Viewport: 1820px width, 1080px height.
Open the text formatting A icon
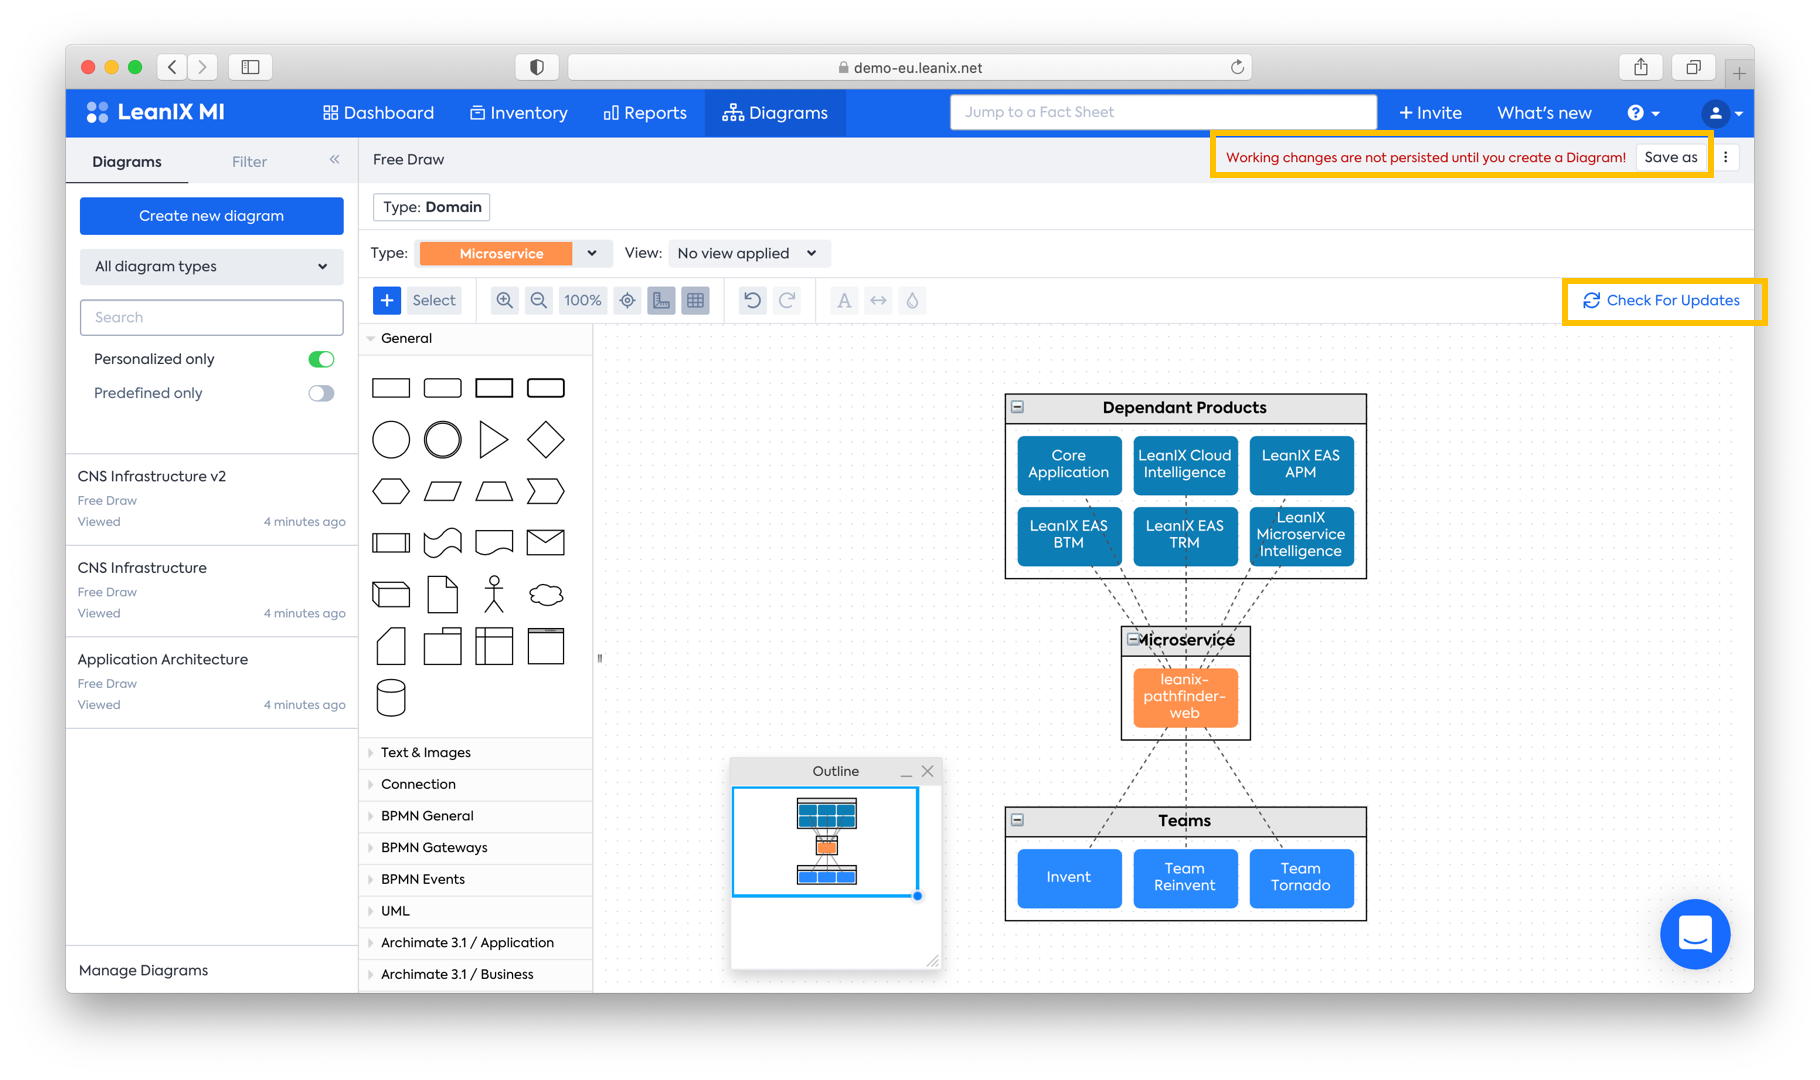tap(844, 300)
